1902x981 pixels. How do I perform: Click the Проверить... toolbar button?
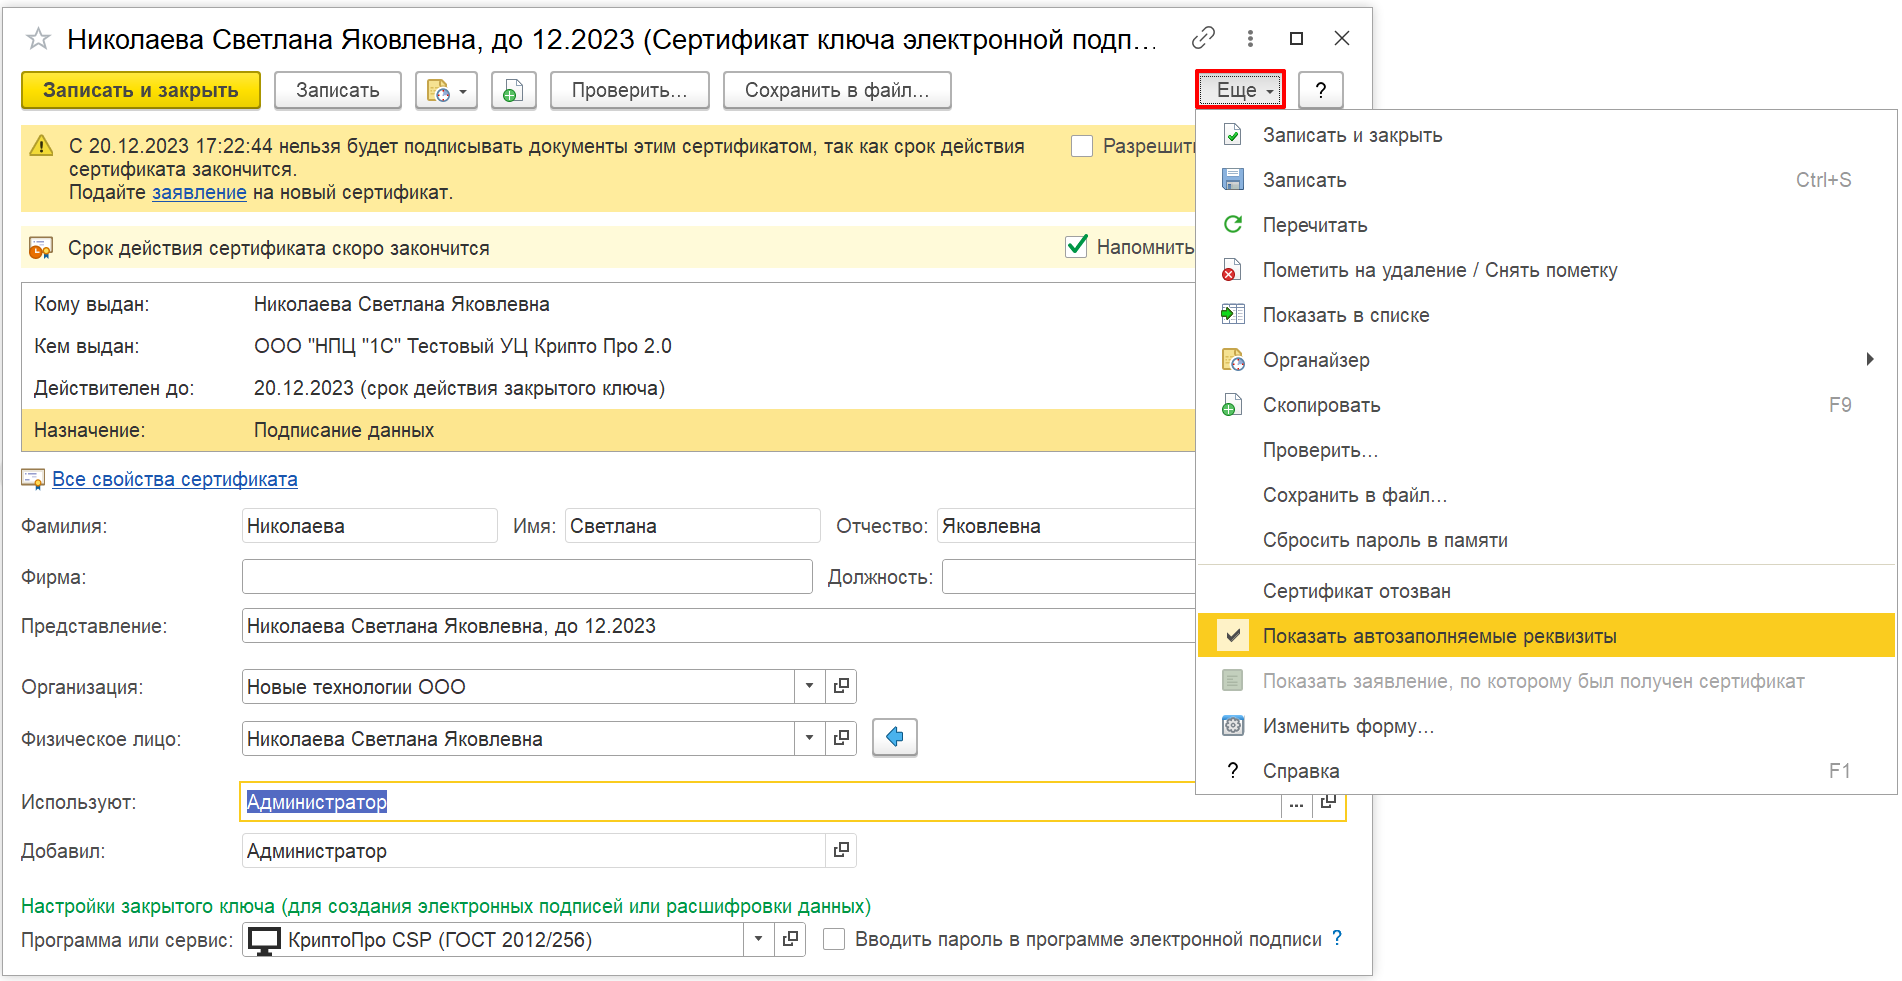[x=629, y=90]
